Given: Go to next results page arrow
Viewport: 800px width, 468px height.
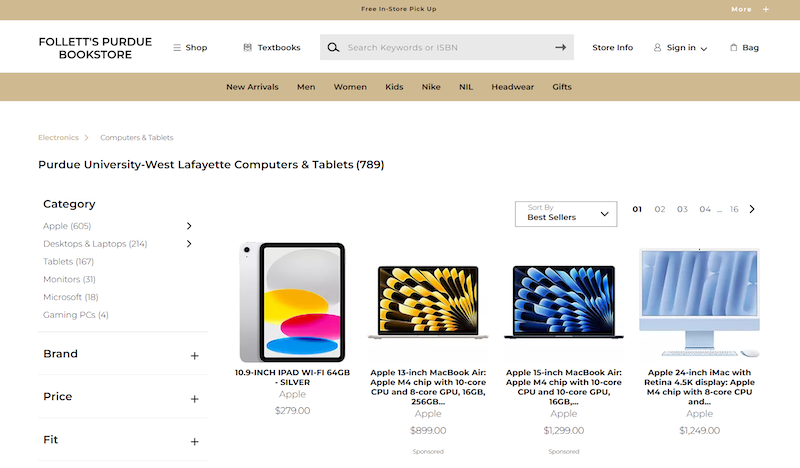Looking at the screenshot, I should click(x=752, y=209).
